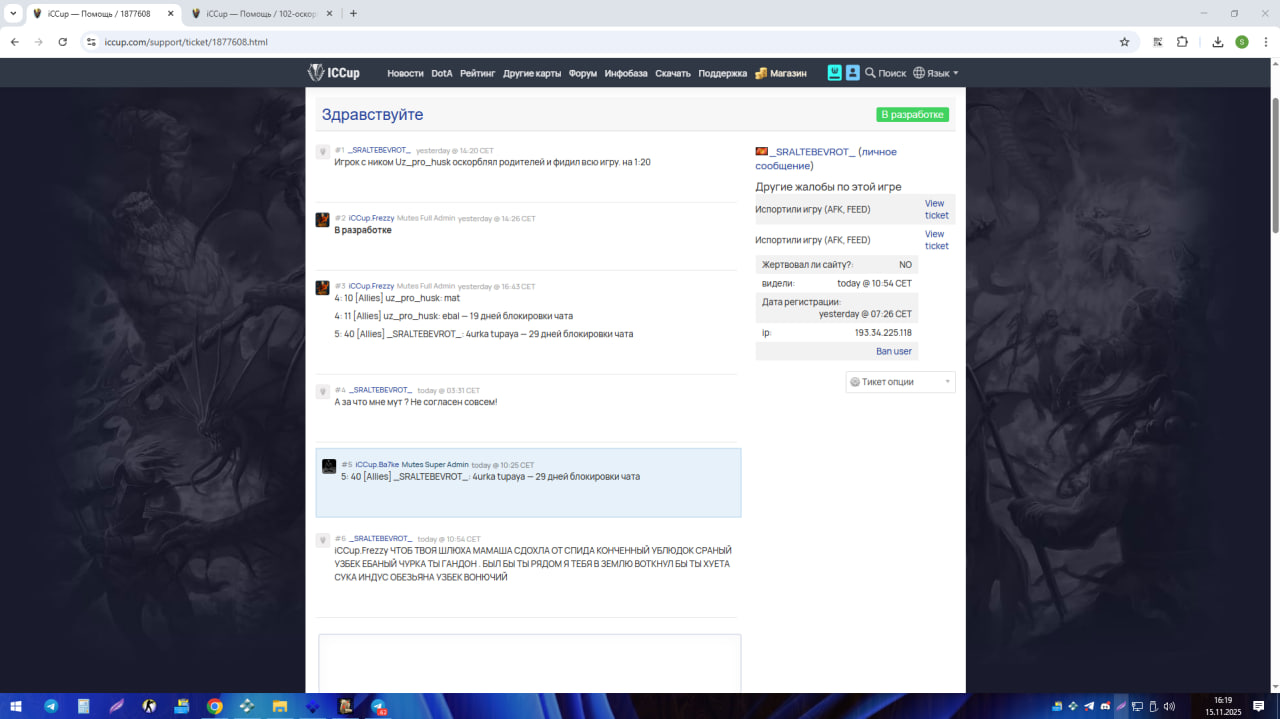Open _SRALTEBEVROT_ личное сообщение link
This screenshot has height=719, width=1280.
826,159
